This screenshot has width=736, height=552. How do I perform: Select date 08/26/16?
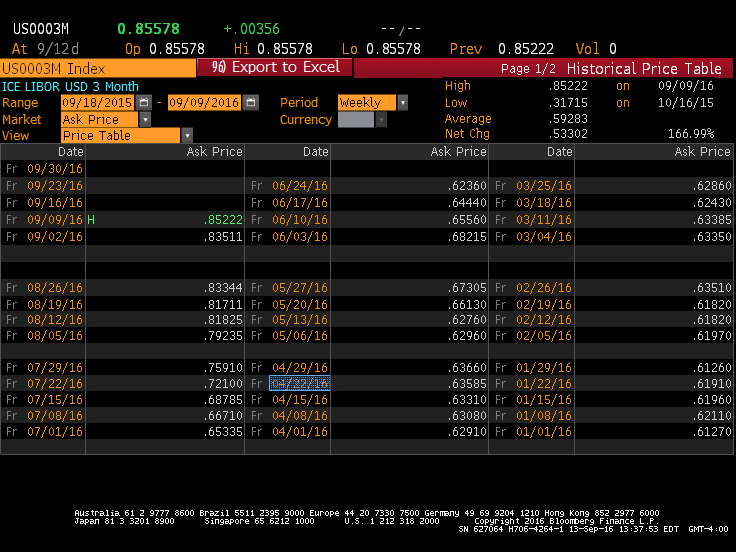tap(55, 288)
